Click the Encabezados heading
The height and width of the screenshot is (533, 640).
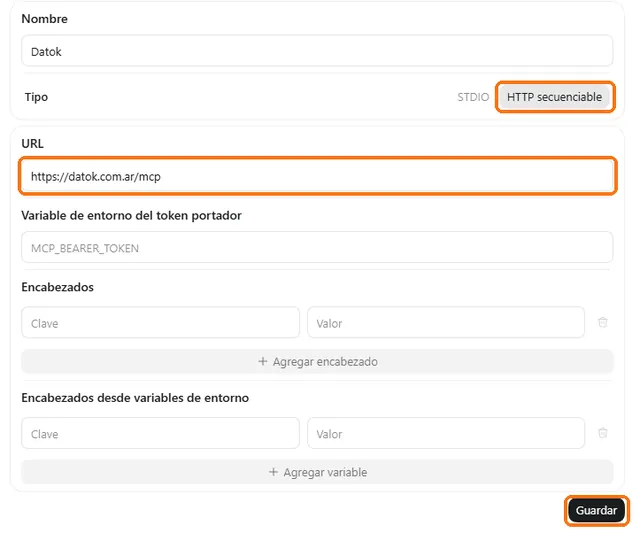tap(58, 287)
